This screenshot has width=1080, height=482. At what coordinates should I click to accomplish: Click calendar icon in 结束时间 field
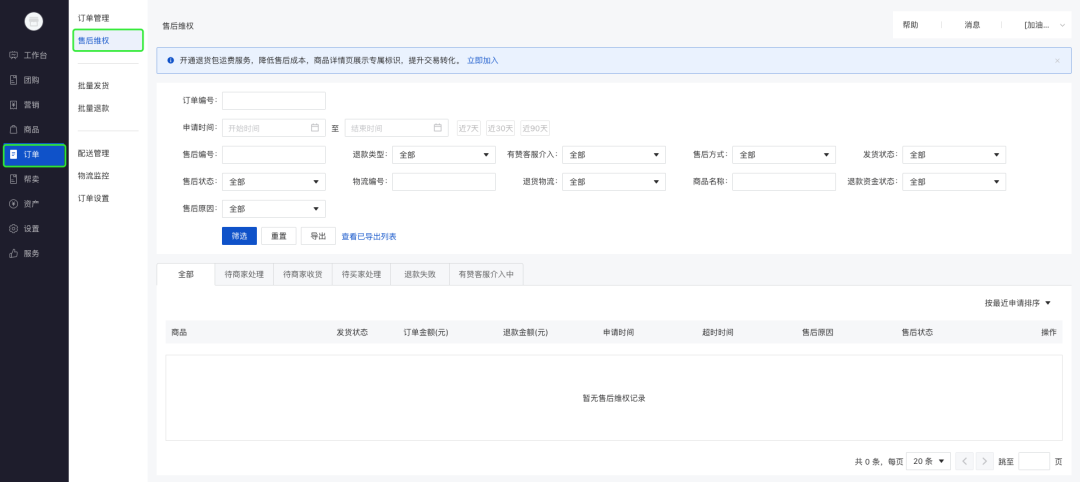[437, 127]
